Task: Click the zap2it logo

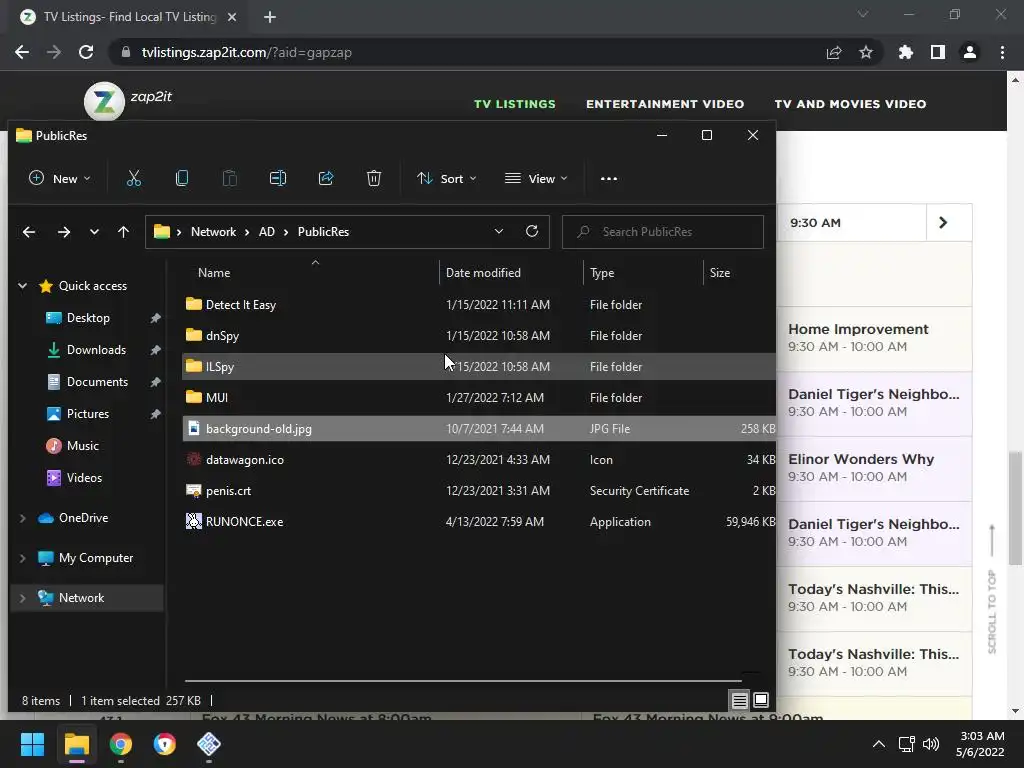Action: [104, 102]
